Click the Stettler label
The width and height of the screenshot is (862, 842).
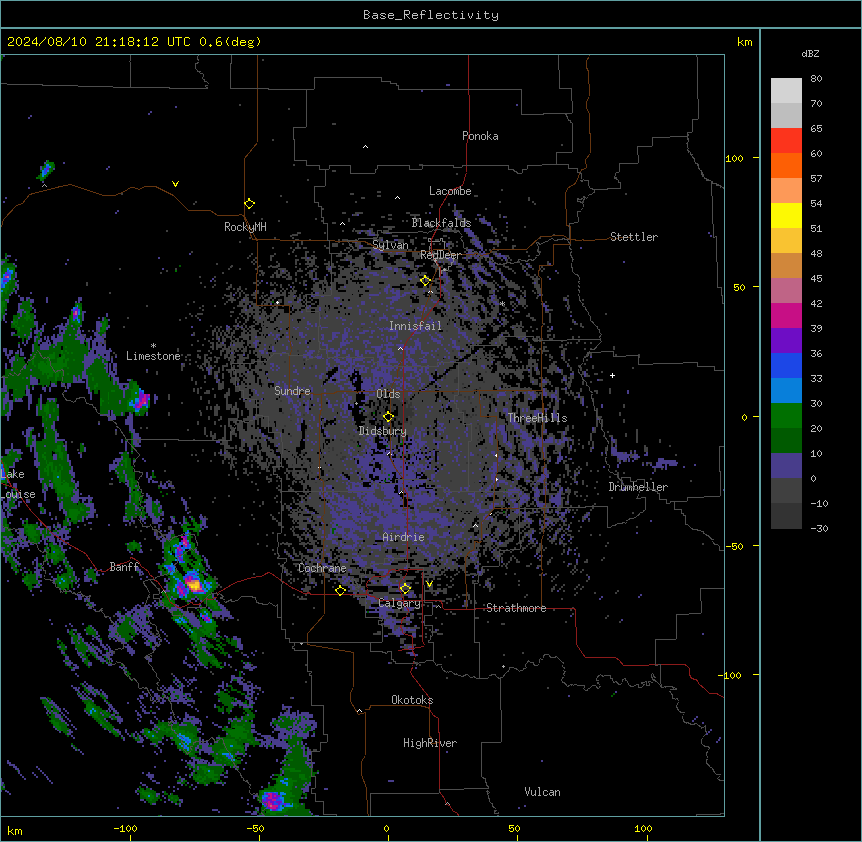(x=634, y=237)
